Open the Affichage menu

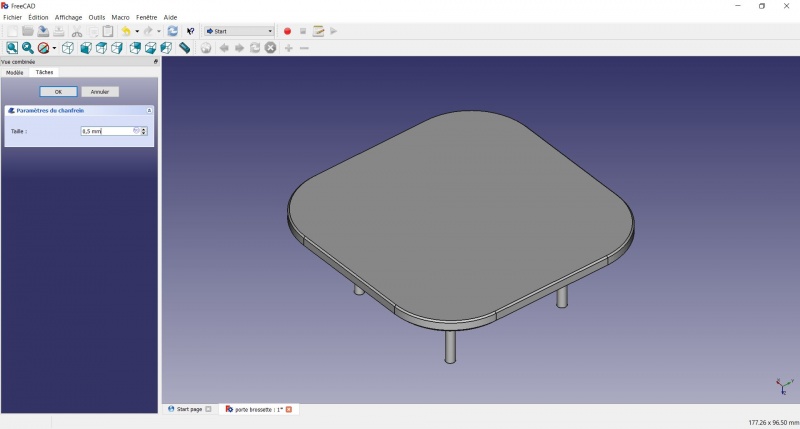[x=68, y=17]
